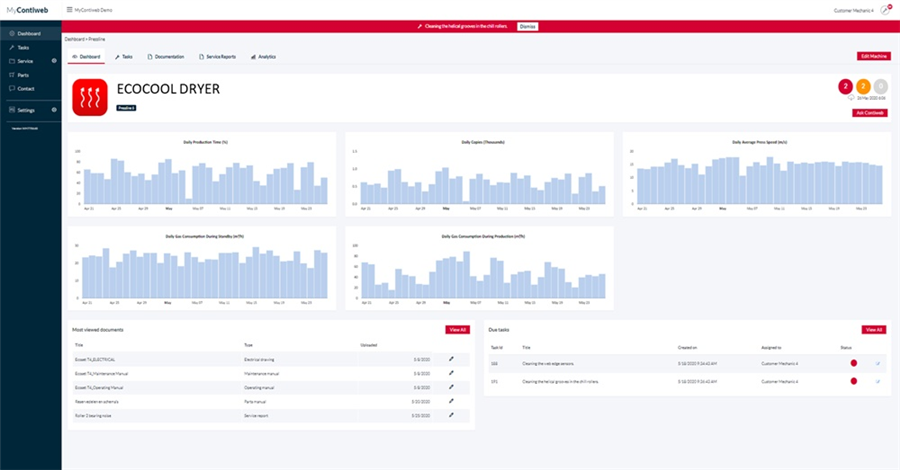Select the Documentation tab
The width and height of the screenshot is (900, 470).
coord(166,57)
